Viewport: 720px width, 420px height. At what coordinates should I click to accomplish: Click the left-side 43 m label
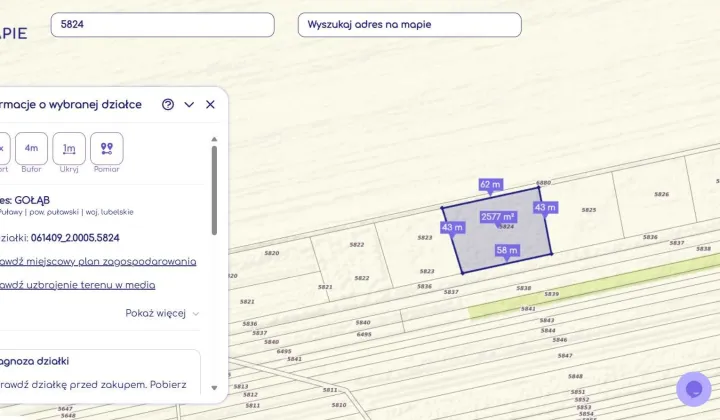pos(453,227)
